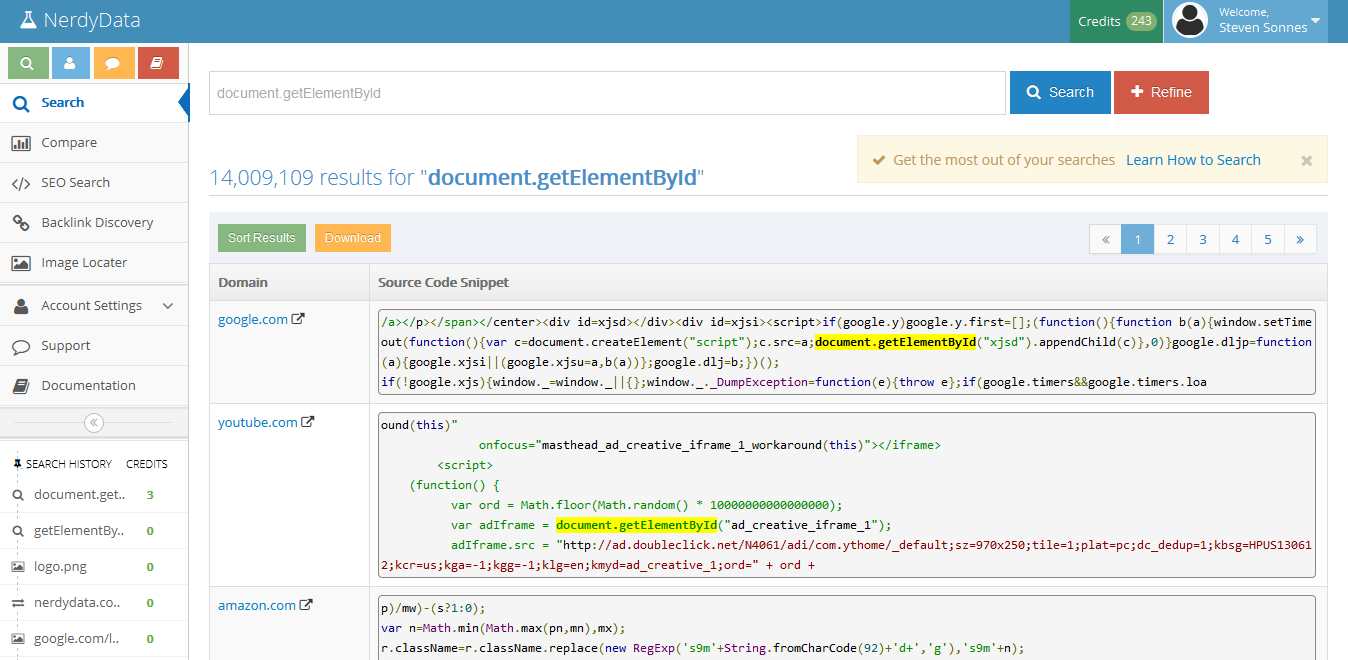Open youtube.com external link icon

pyautogui.click(x=308, y=422)
